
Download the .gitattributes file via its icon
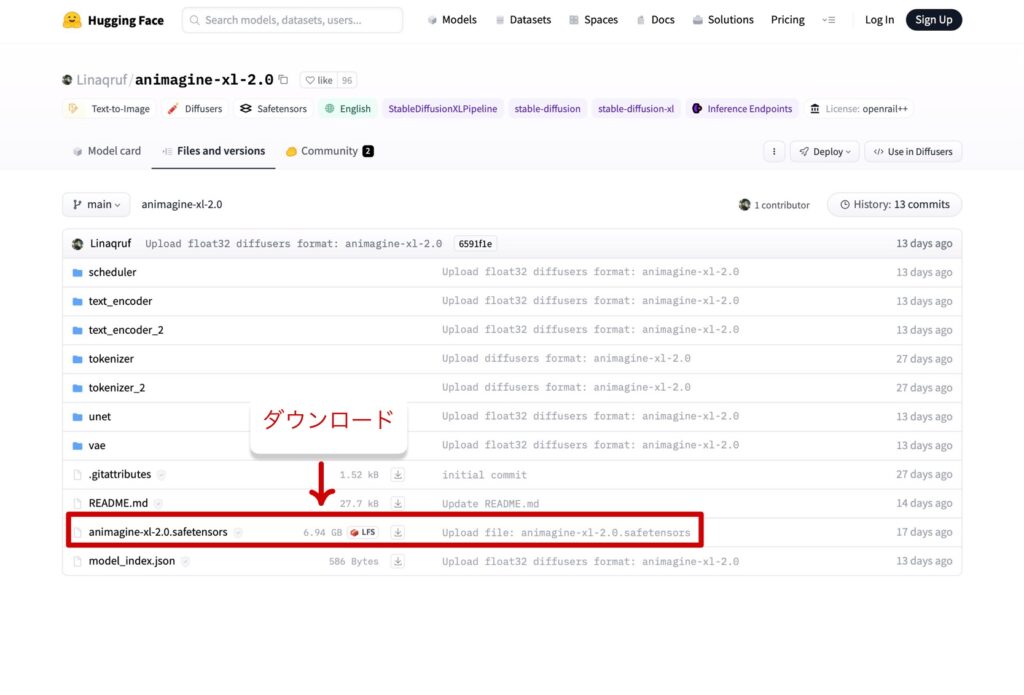click(397, 475)
